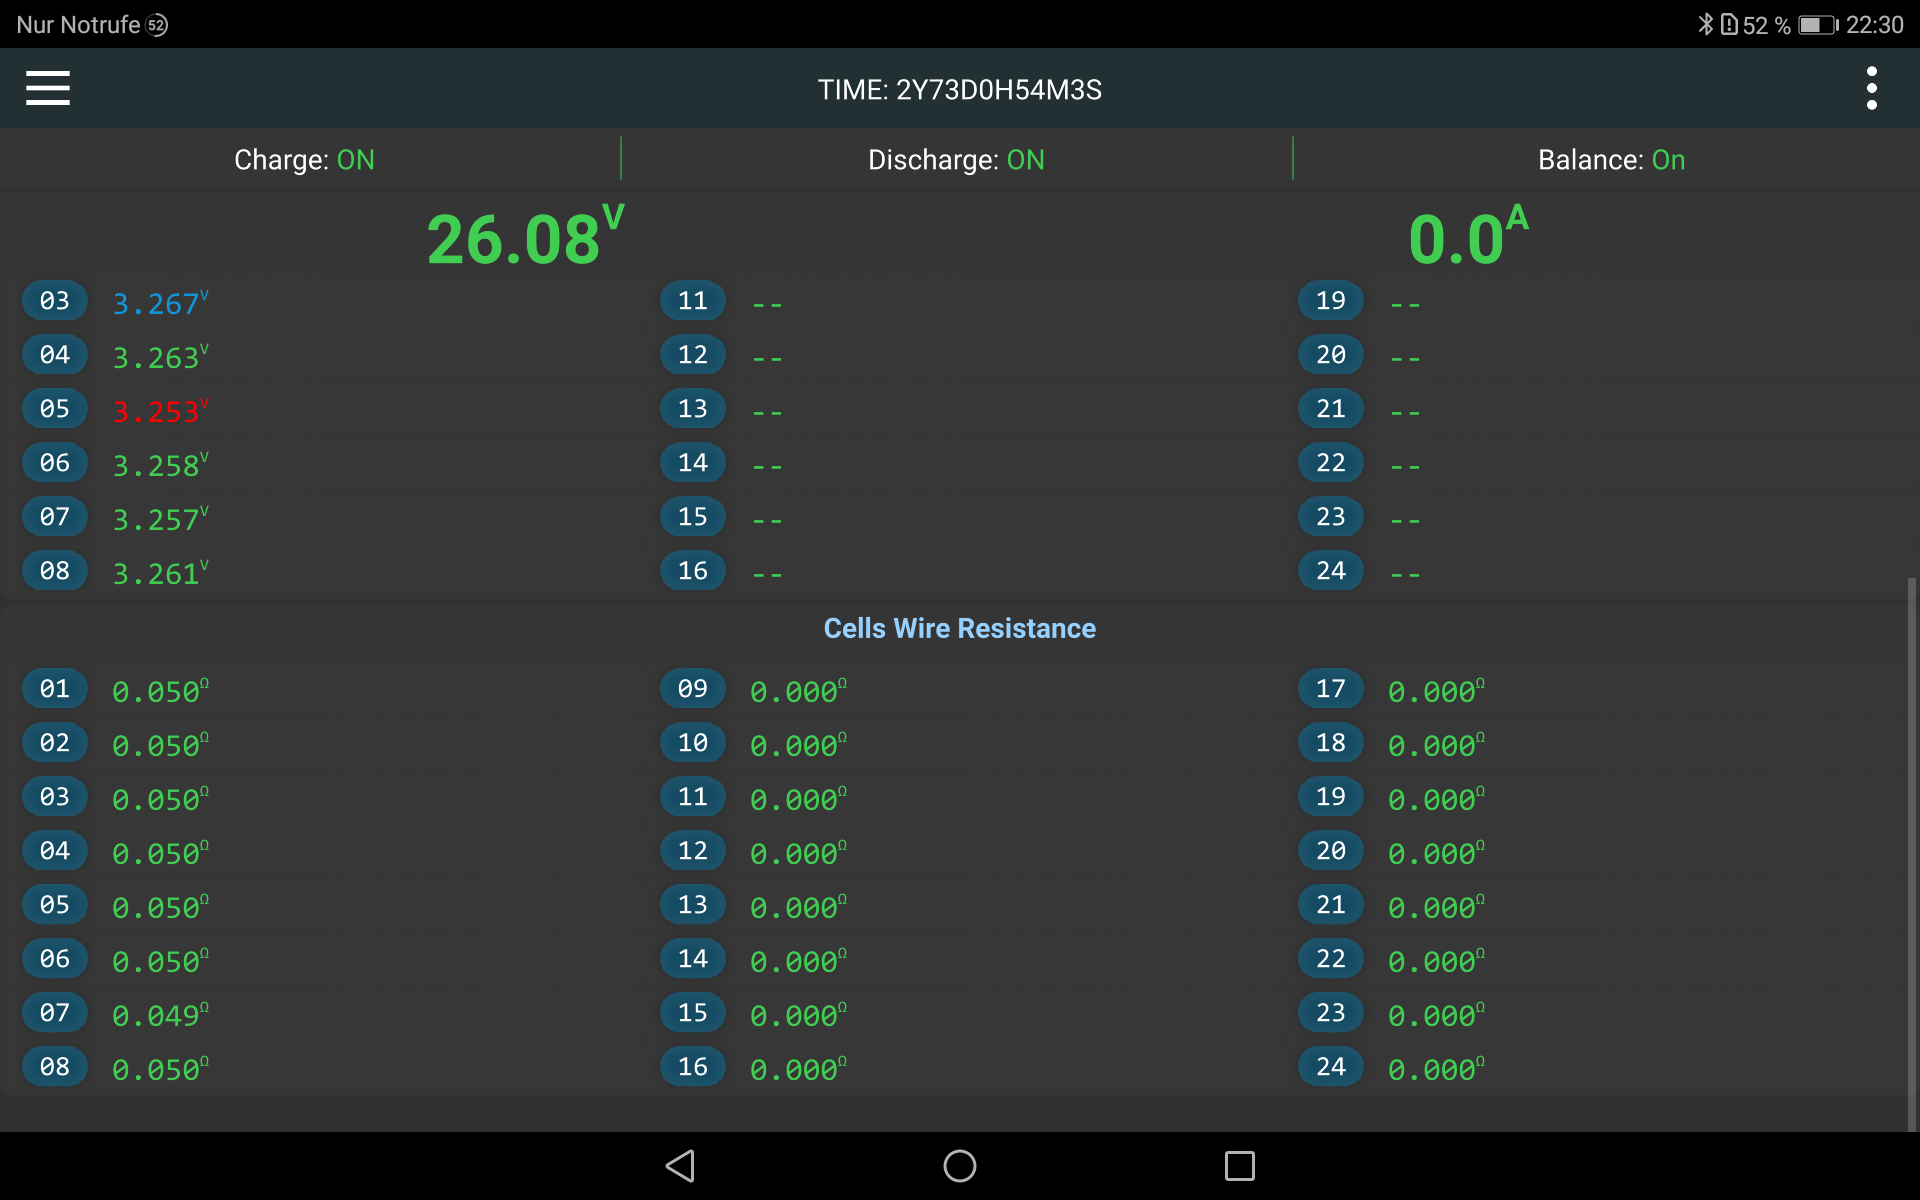Tap the TIME: 2Y73D0H54M3S title
Image resolution: width=1920 pixels, height=1200 pixels.
(x=960, y=90)
